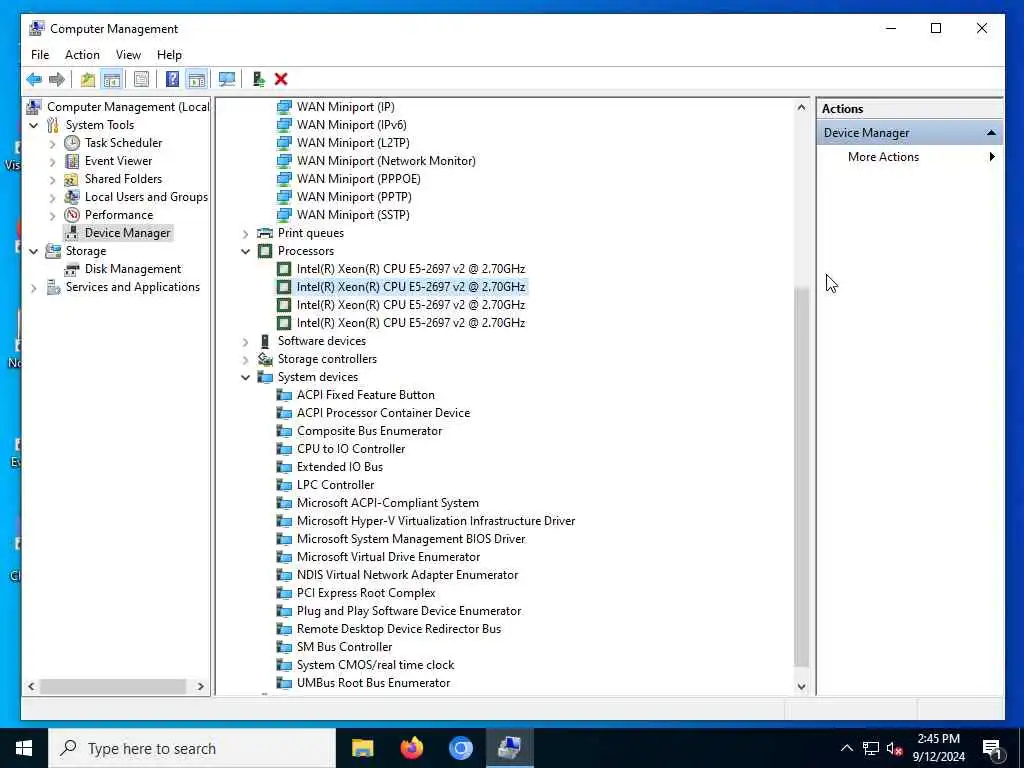1024x768 pixels.
Task: Expand the Print queues category
Action: pos(246,233)
